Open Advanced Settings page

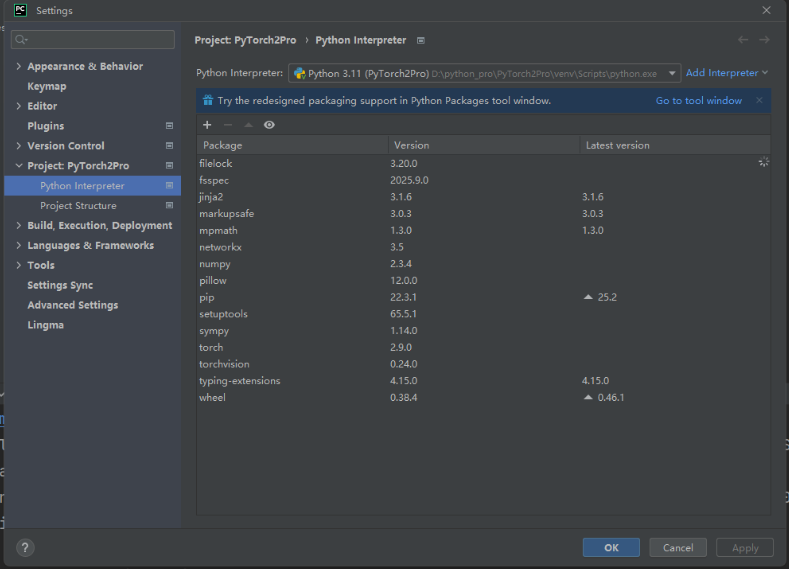coord(72,305)
